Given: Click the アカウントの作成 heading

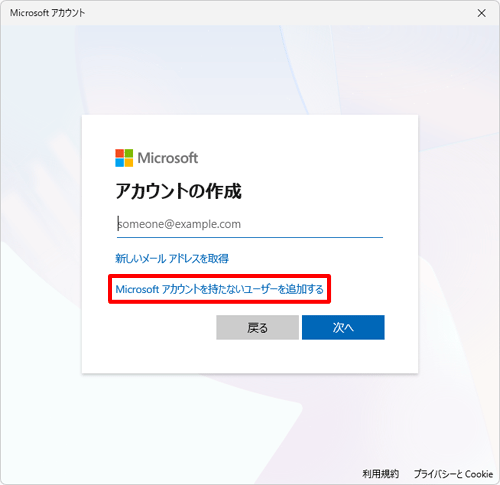Looking at the screenshot, I should point(178,191).
